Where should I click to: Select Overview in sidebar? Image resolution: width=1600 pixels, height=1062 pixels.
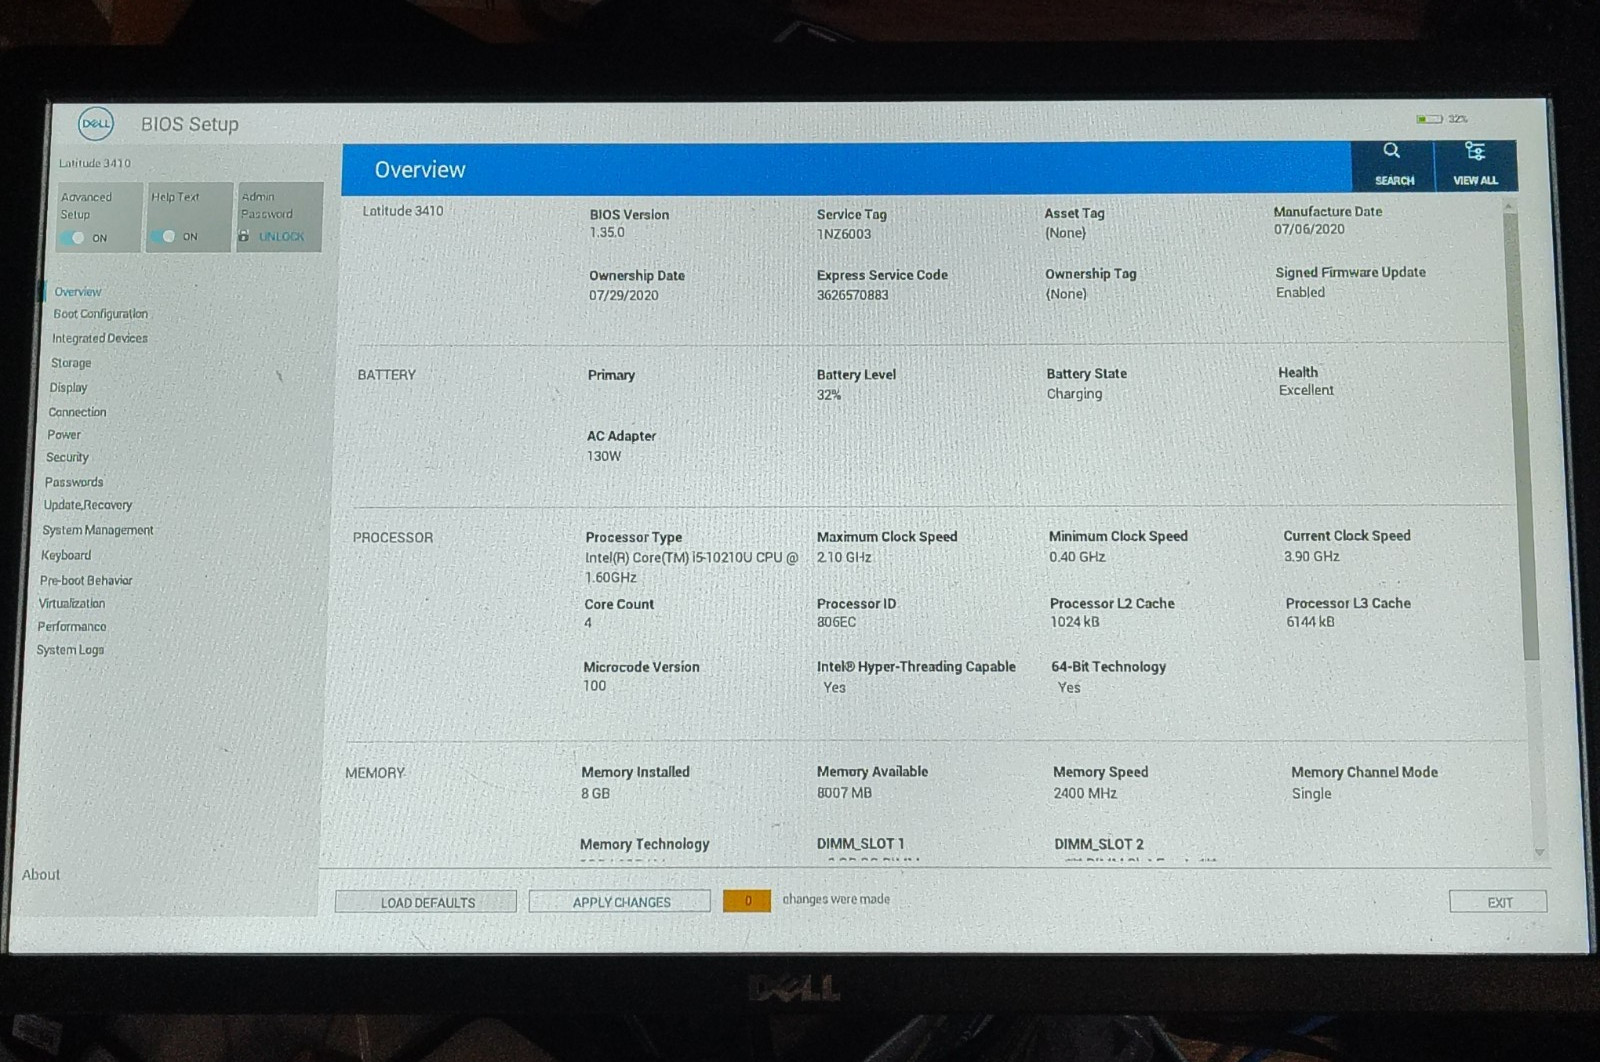[x=78, y=292]
